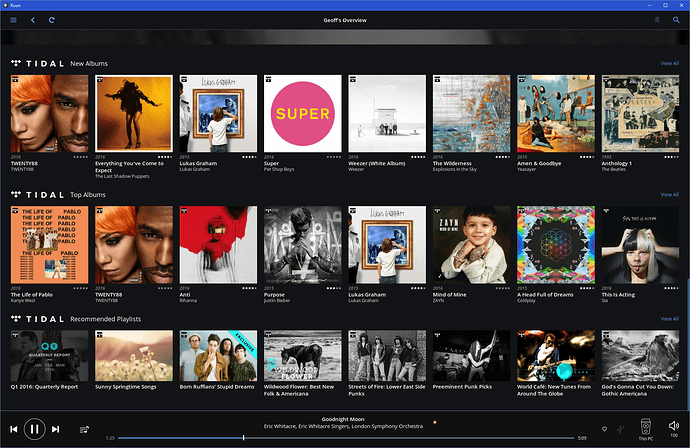Open Anthology 1 by The Beatles
The width and height of the screenshot is (690, 448).
640,114
